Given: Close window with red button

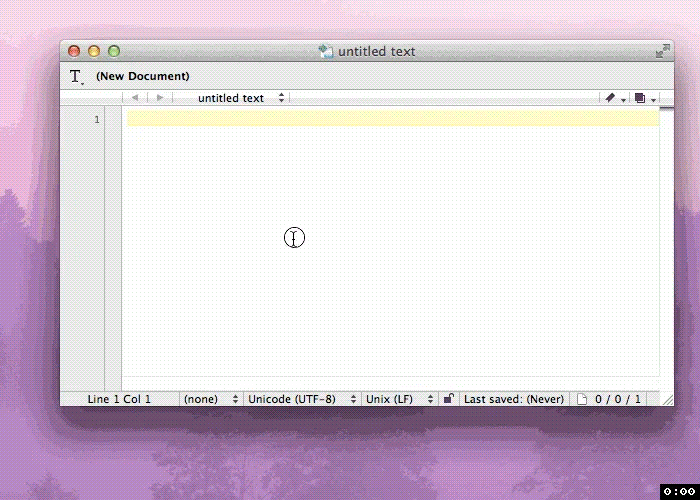Looking at the screenshot, I should pyautogui.click(x=74, y=51).
